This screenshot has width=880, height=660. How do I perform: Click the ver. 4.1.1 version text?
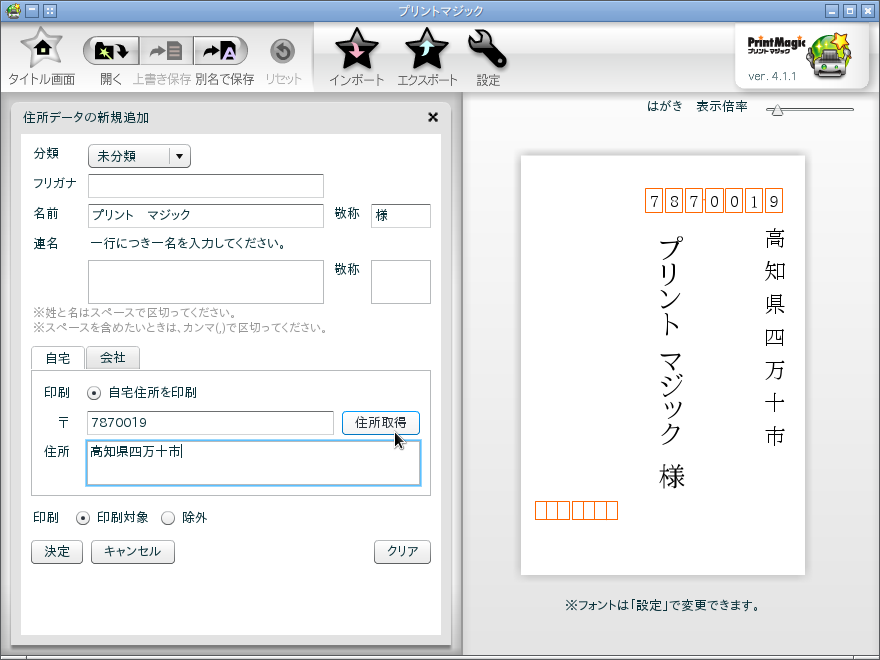772,76
